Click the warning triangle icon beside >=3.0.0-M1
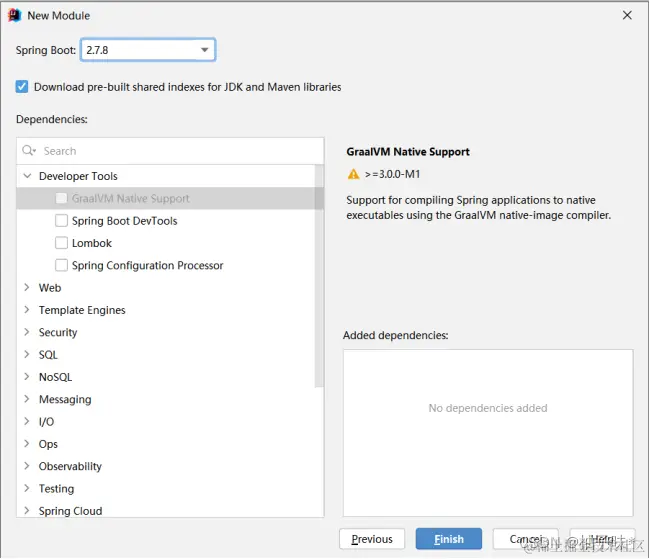This screenshot has height=559, width=650. tap(353, 174)
